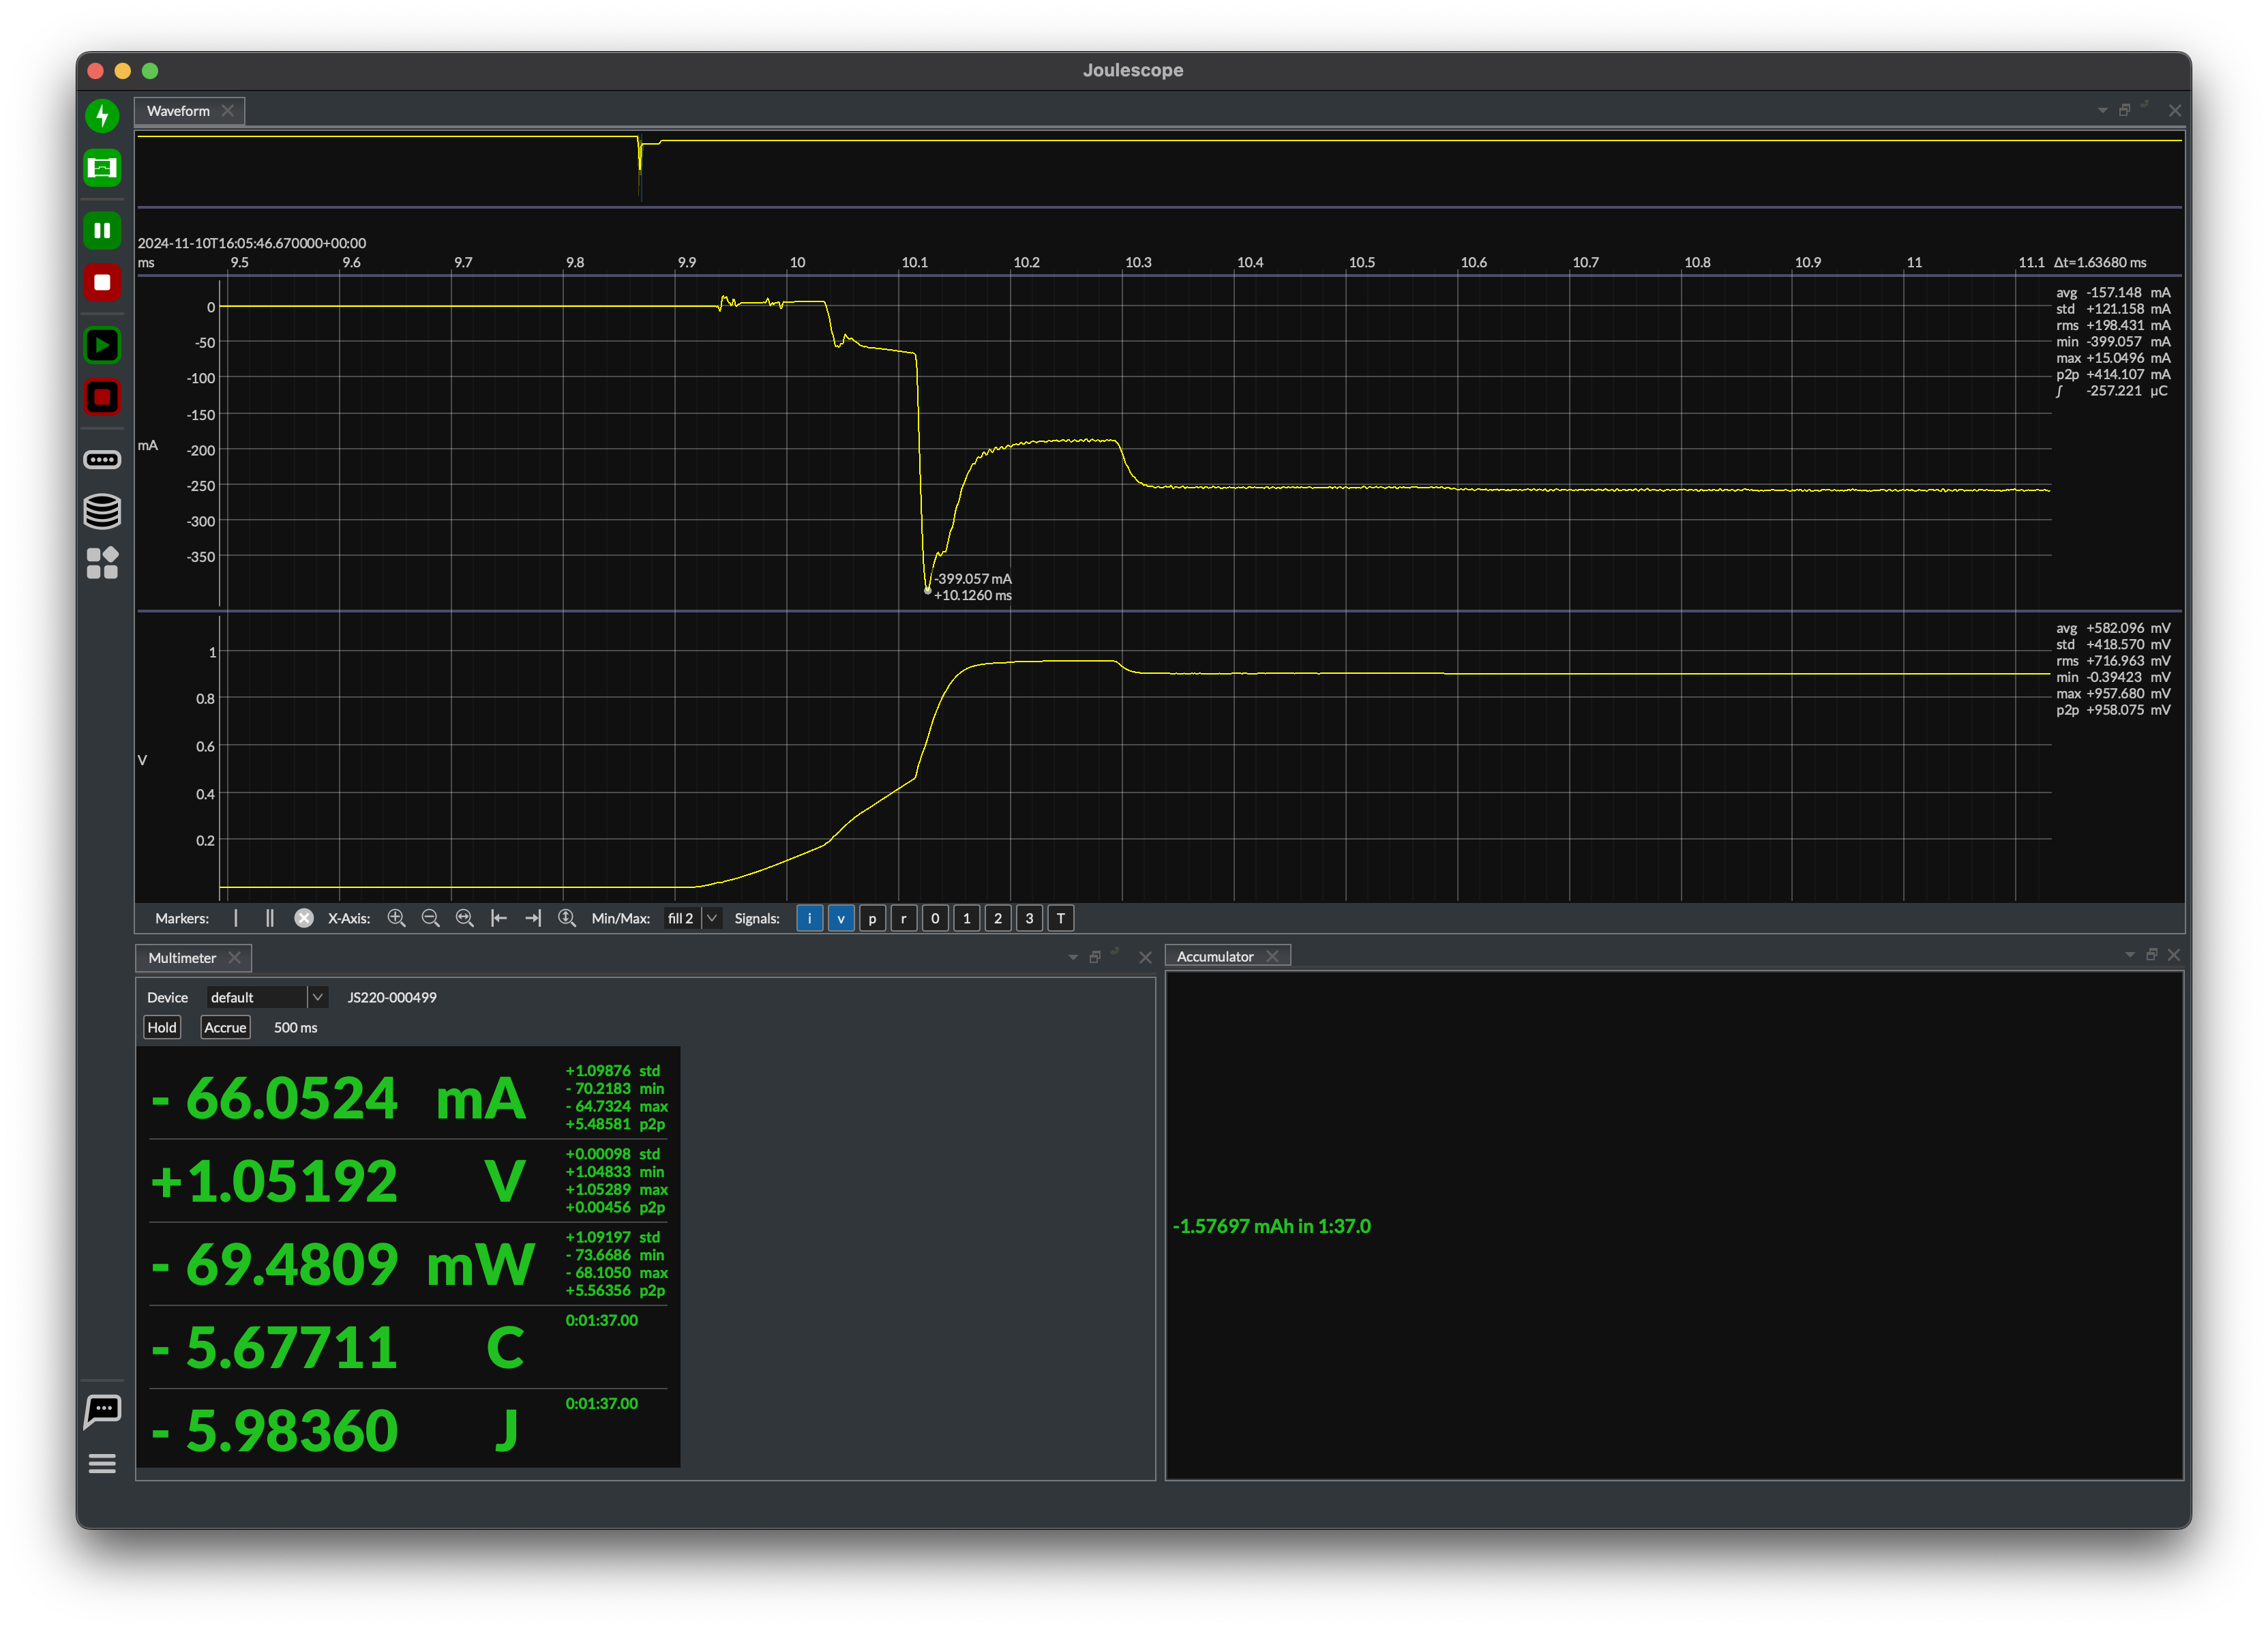Screen dimensions: 2268x1630
Task: Open the Accumulator panel dropdown arrow
Action: tap(2130, 955)
